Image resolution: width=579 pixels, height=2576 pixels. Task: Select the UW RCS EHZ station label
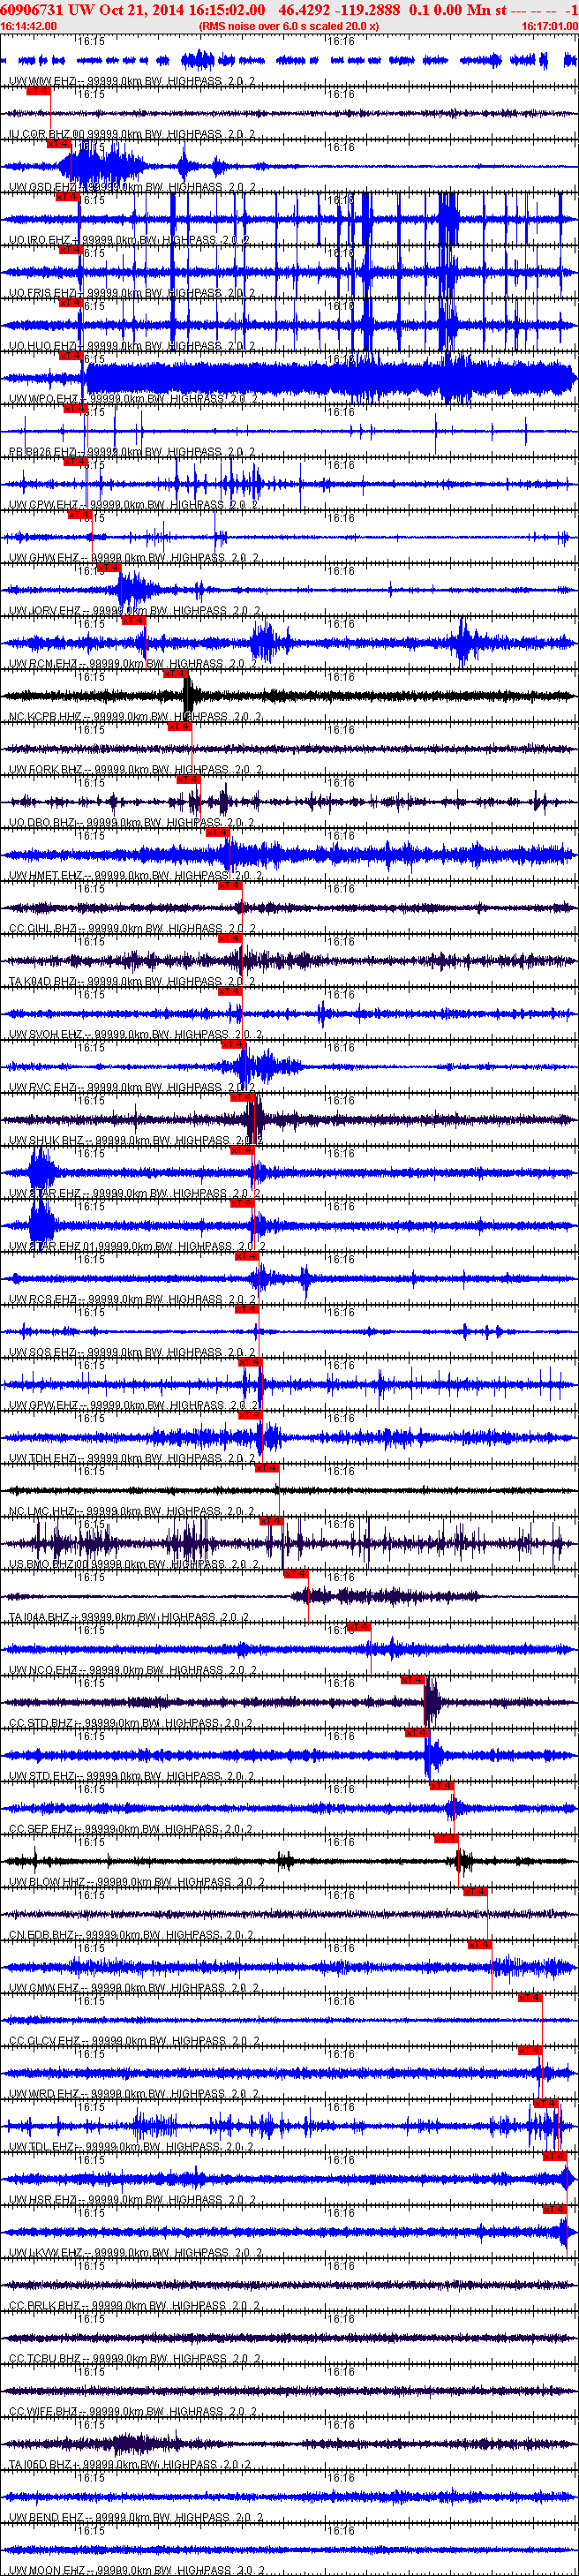(132, 1300)
